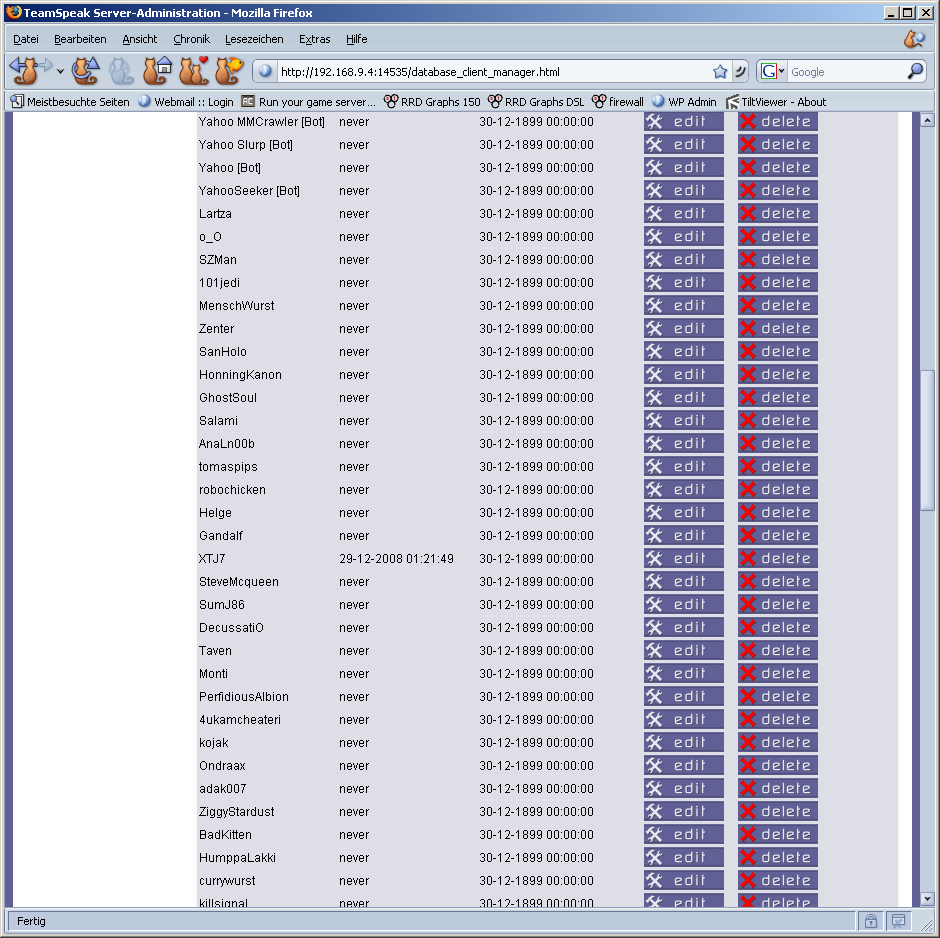Screen dimensions: 940x938
Task: Delete the 101jedi client entry
Action: pos(778,282)
